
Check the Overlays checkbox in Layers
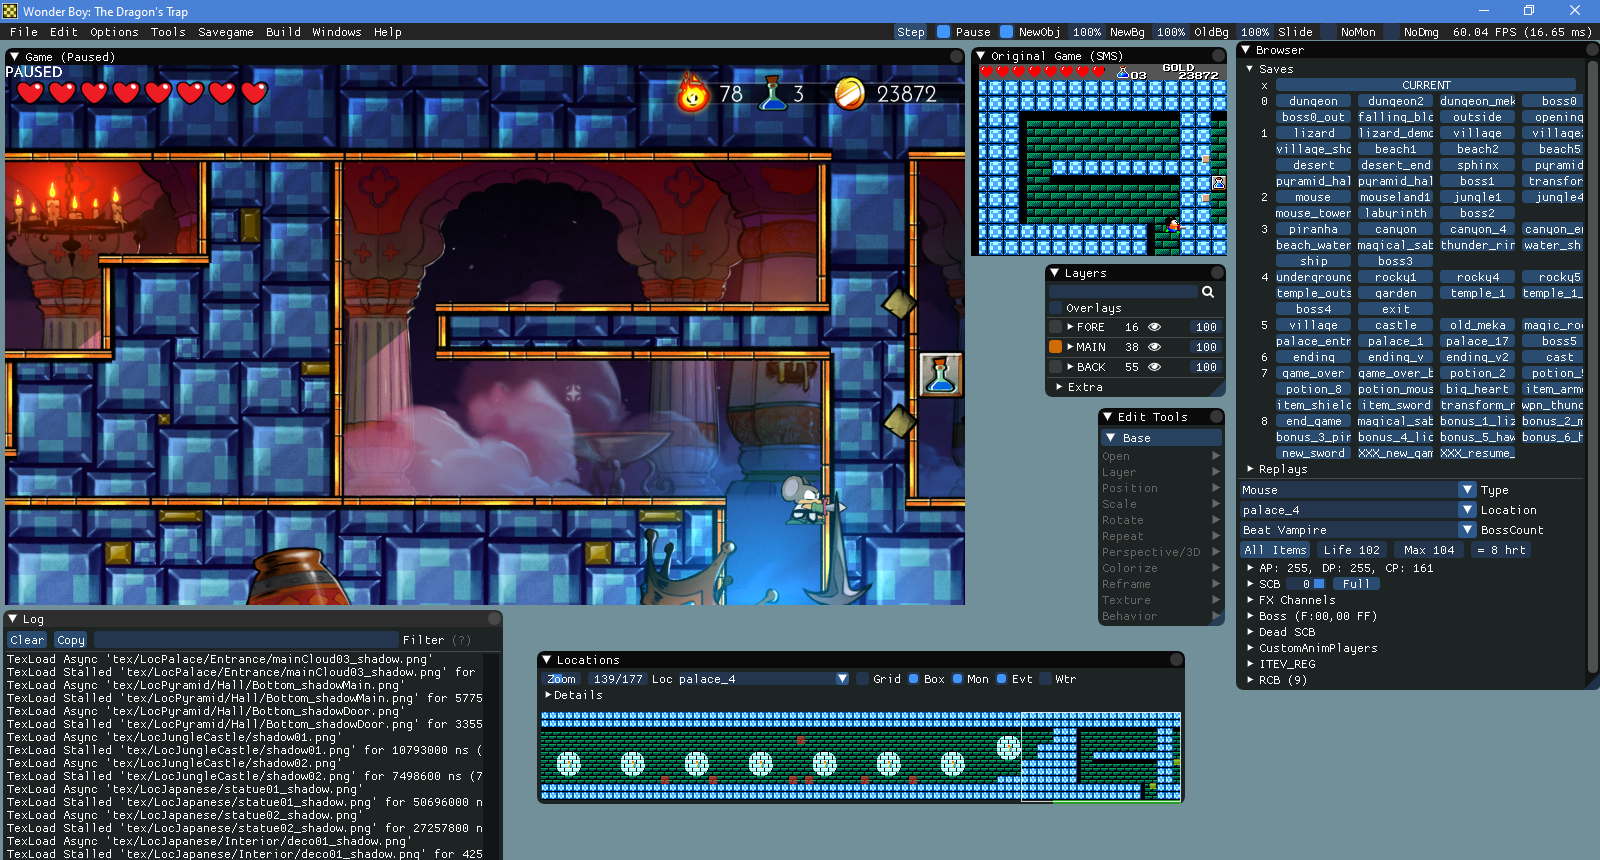pyautogui.click(x=1055, y=308)
